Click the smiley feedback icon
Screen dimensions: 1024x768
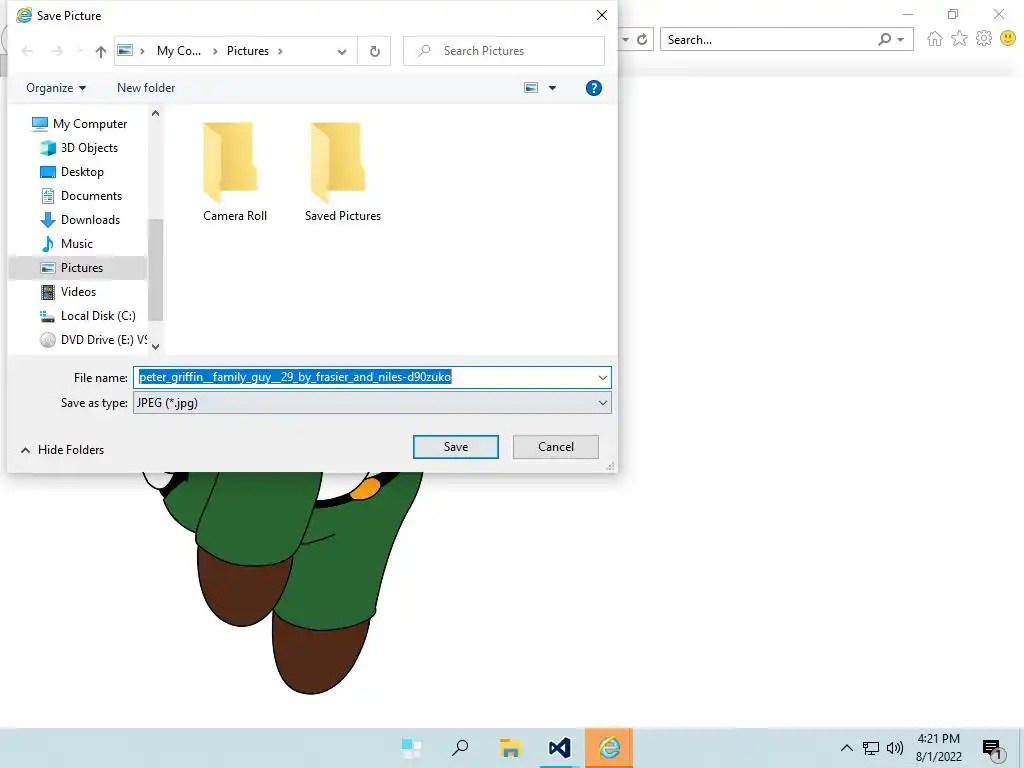[x=1008, y=39]
